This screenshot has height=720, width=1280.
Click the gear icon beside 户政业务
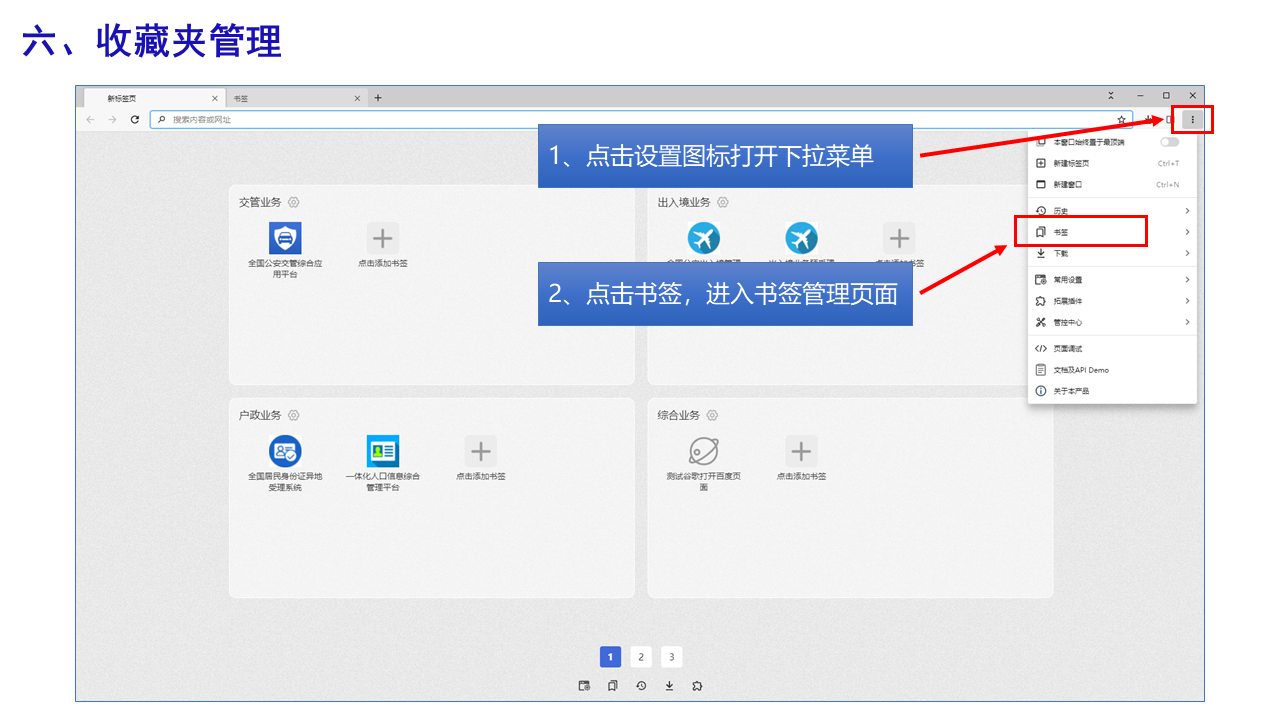click(x=293, y=415)
